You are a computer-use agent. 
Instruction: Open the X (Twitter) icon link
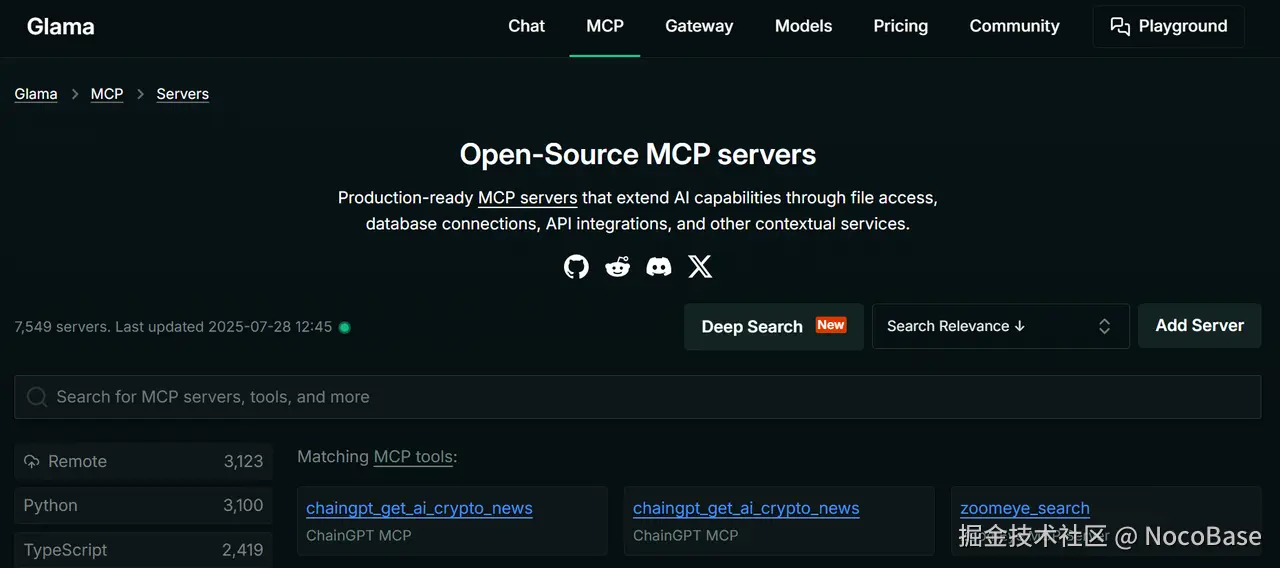(x=700, y=266)
